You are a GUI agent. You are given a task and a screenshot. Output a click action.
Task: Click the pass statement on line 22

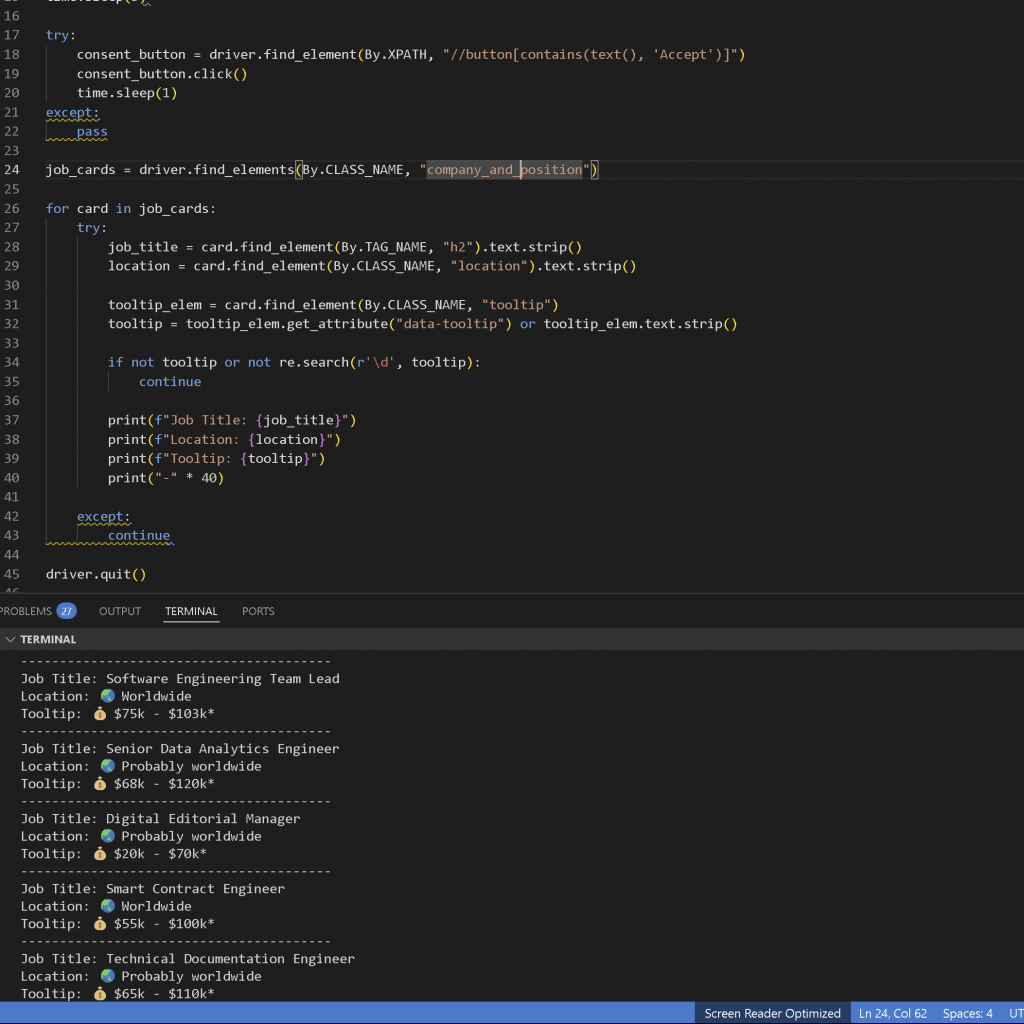[x=92, y=131]
